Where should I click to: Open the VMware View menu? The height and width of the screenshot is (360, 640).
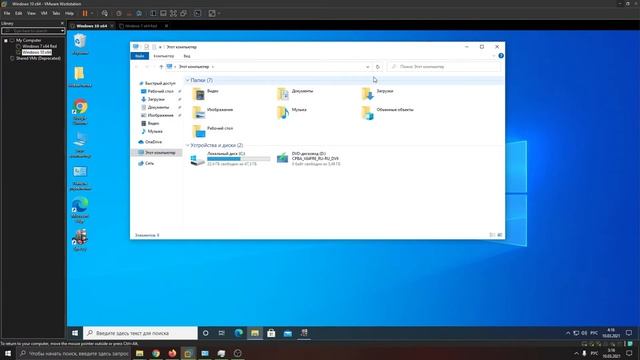[31, 13]
